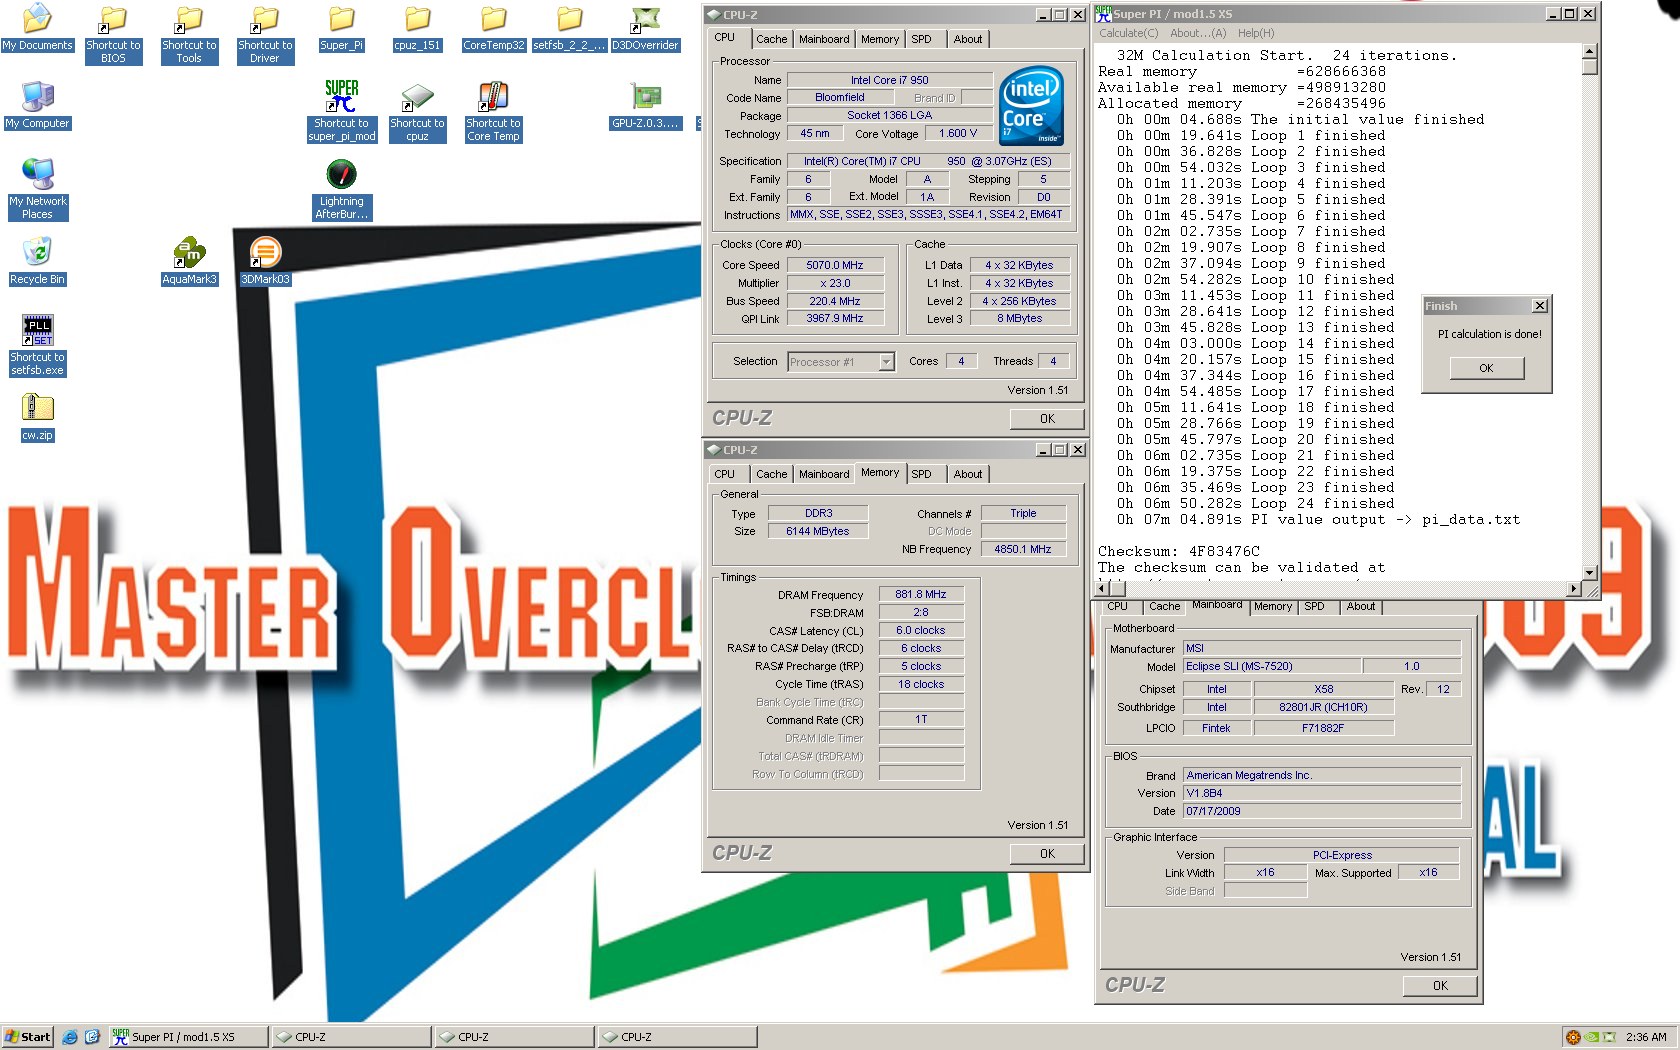Select CPU tab in Memory CPU-Z window
1680x1050 pixels.
click(x=724, y=474)
